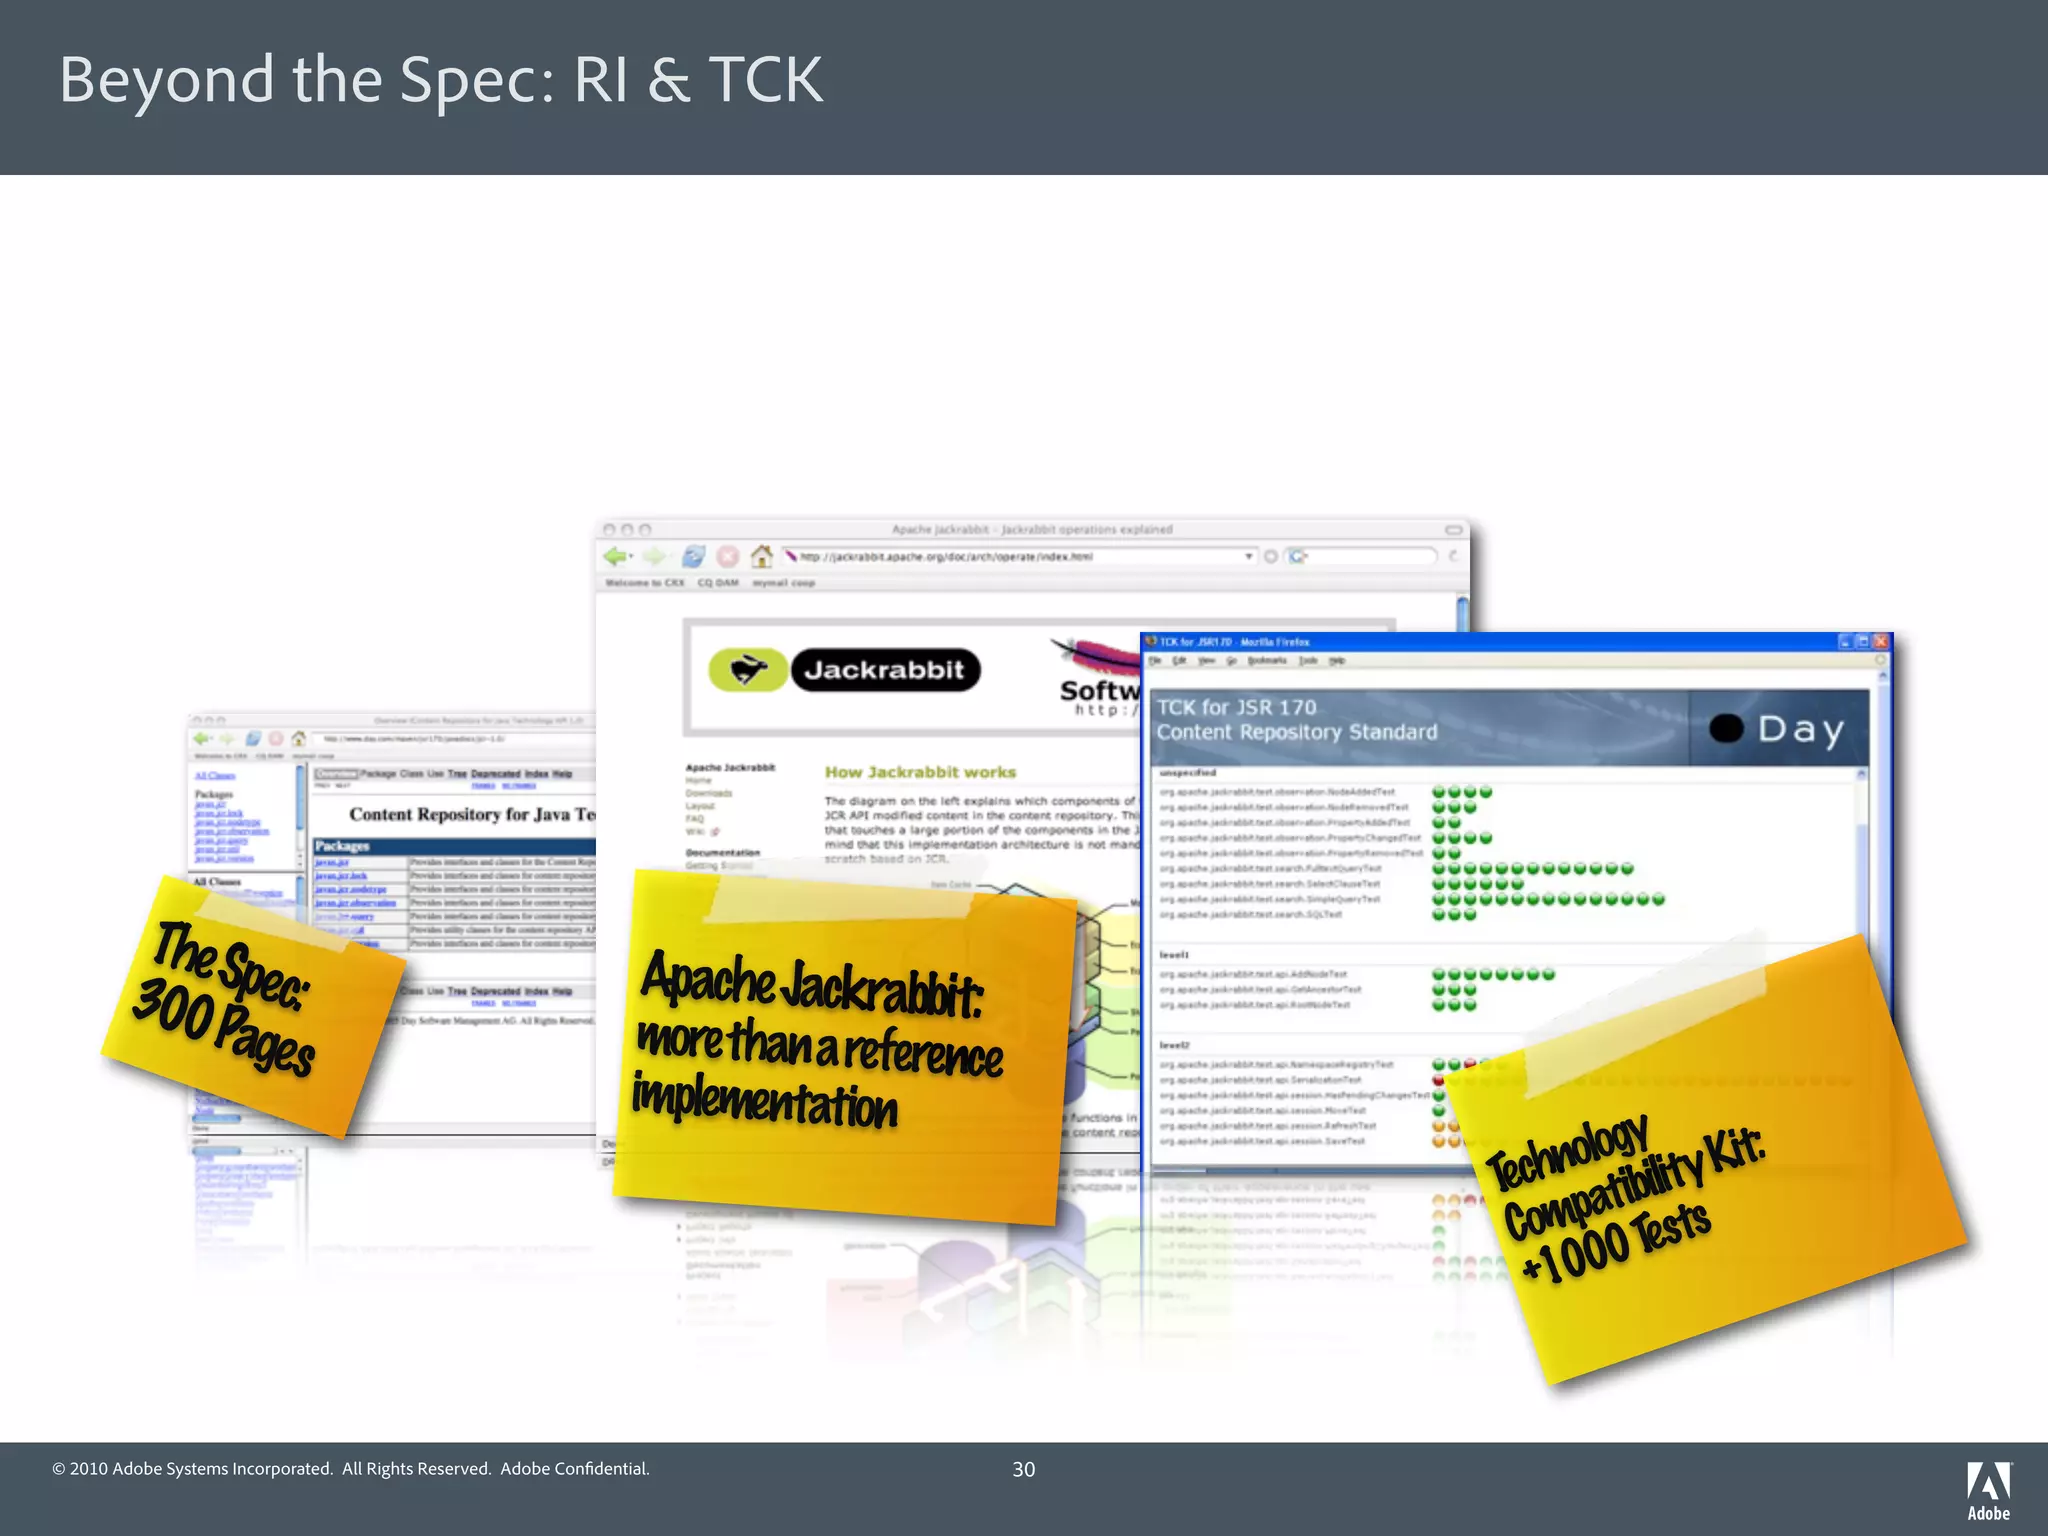
Task: Click Google search box in Jackrabbit window
Action: pyautogui.click(x=1362, y=556)
